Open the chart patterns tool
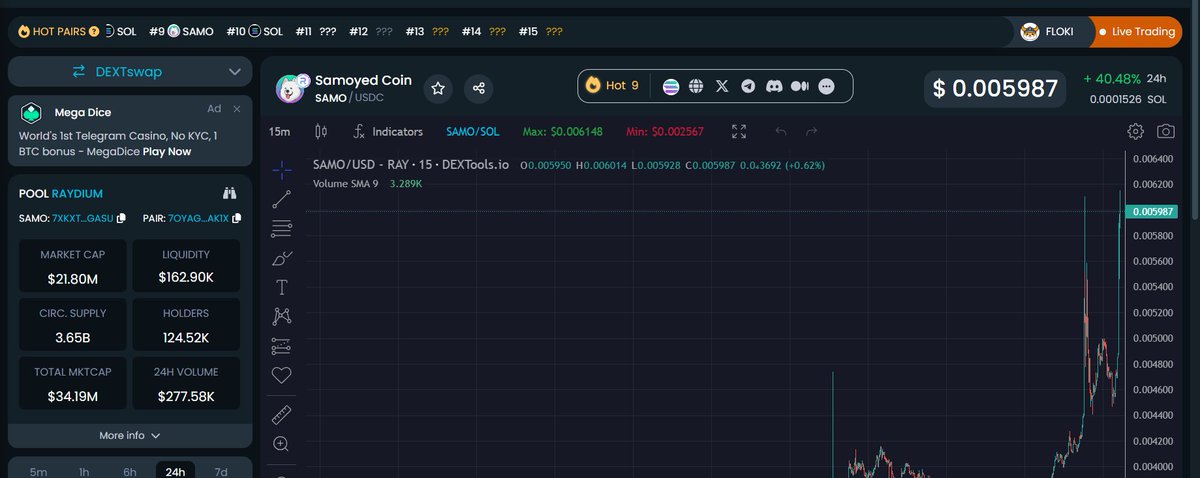 click(x=282, y=317)
